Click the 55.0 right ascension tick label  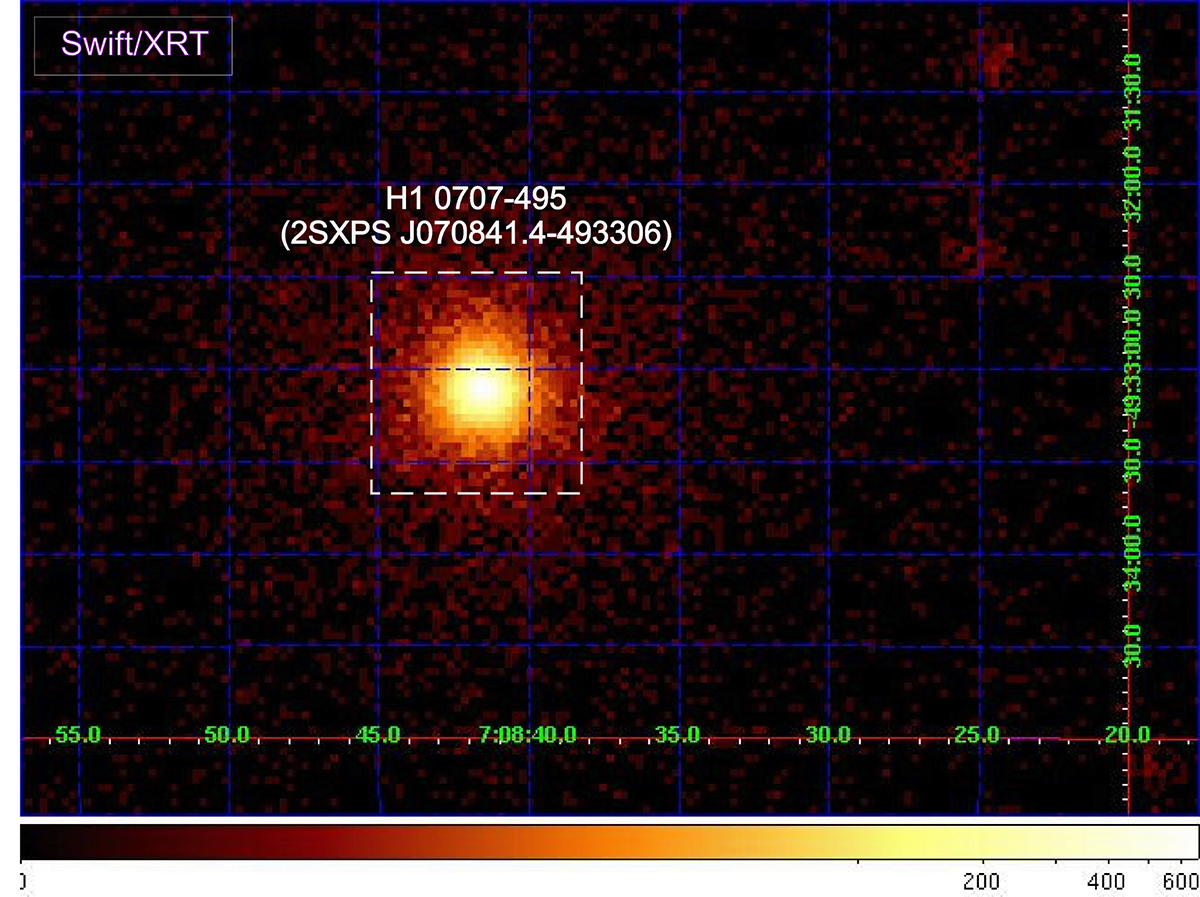(x=78, y=735)
